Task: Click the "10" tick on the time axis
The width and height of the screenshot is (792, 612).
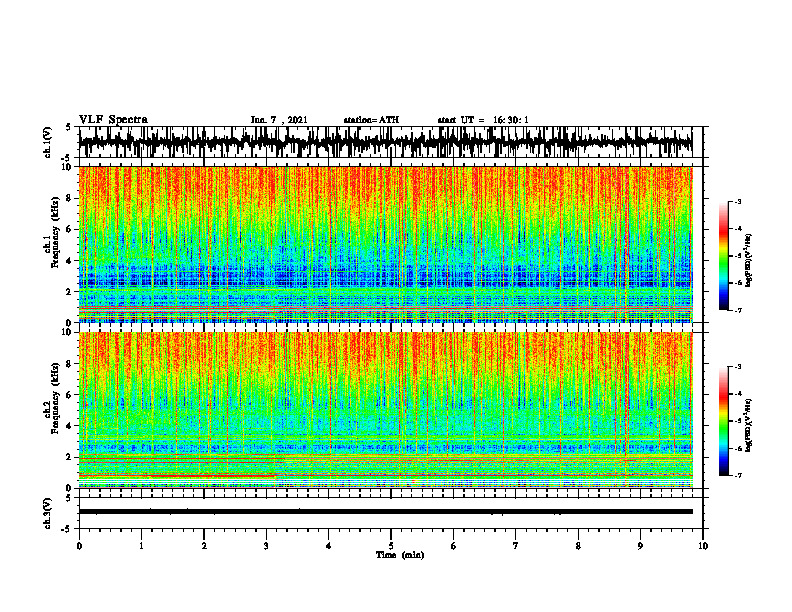Action: pos(703,546)
